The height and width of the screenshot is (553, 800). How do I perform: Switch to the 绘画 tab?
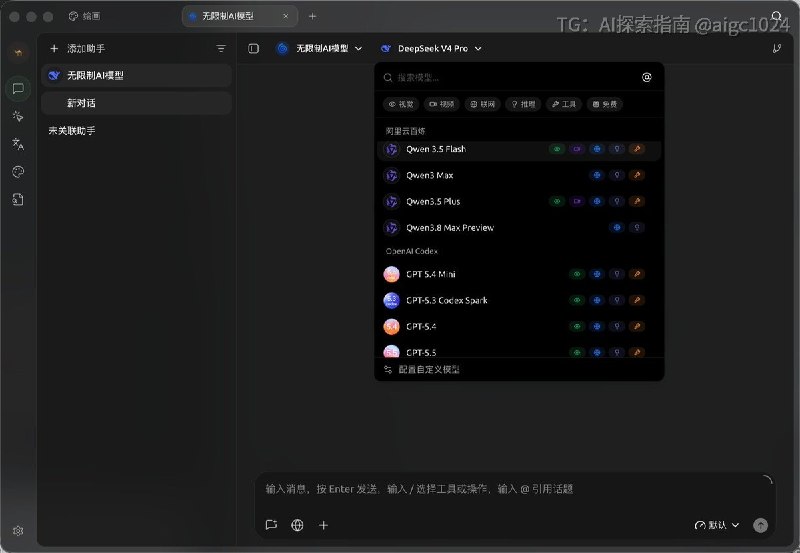tap(85, 16)
